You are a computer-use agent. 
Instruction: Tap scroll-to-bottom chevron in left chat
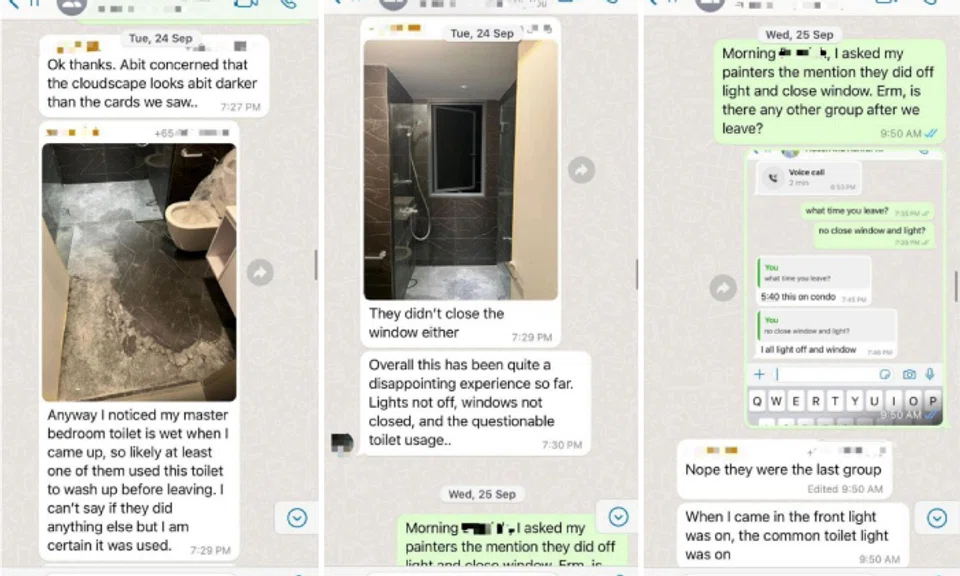[x=297, y=518]
